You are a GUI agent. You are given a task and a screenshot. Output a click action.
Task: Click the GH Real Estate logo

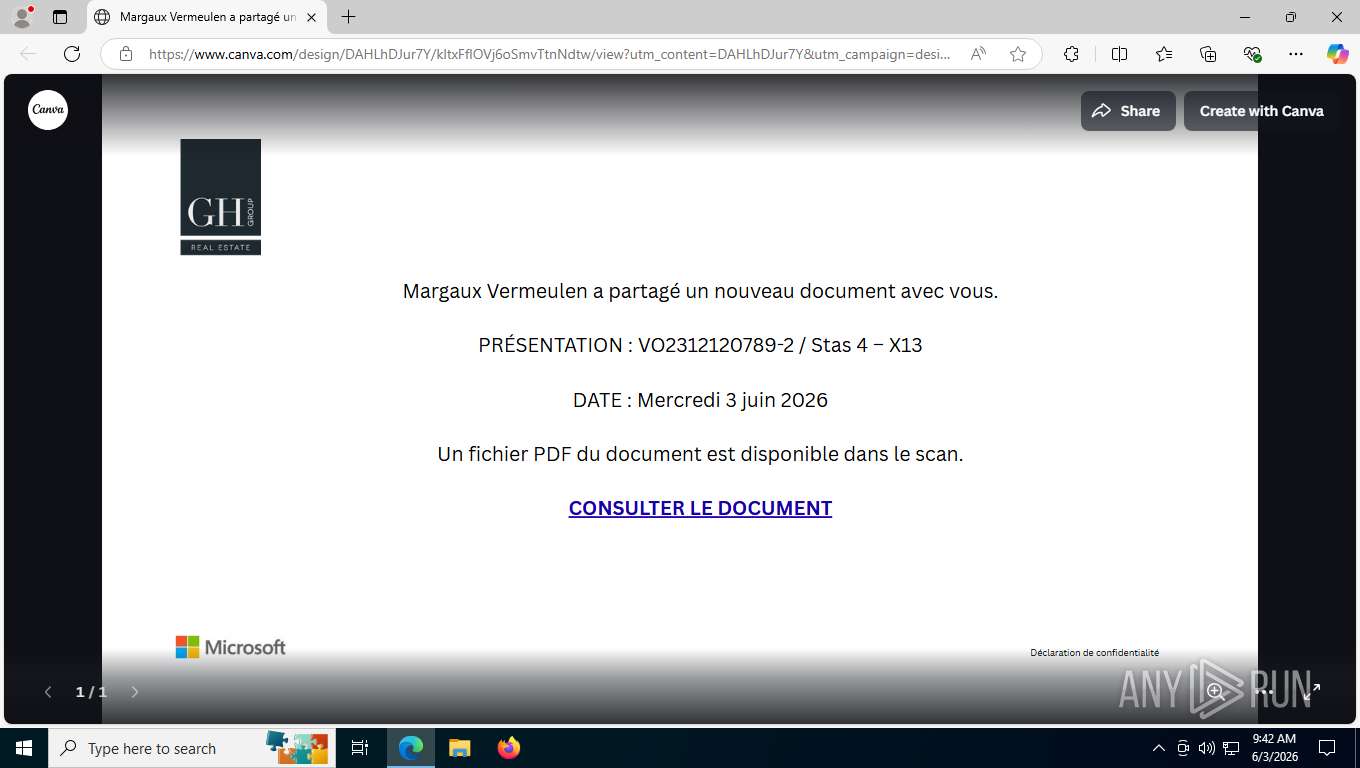pyautogui.click(x=220, y=197)
